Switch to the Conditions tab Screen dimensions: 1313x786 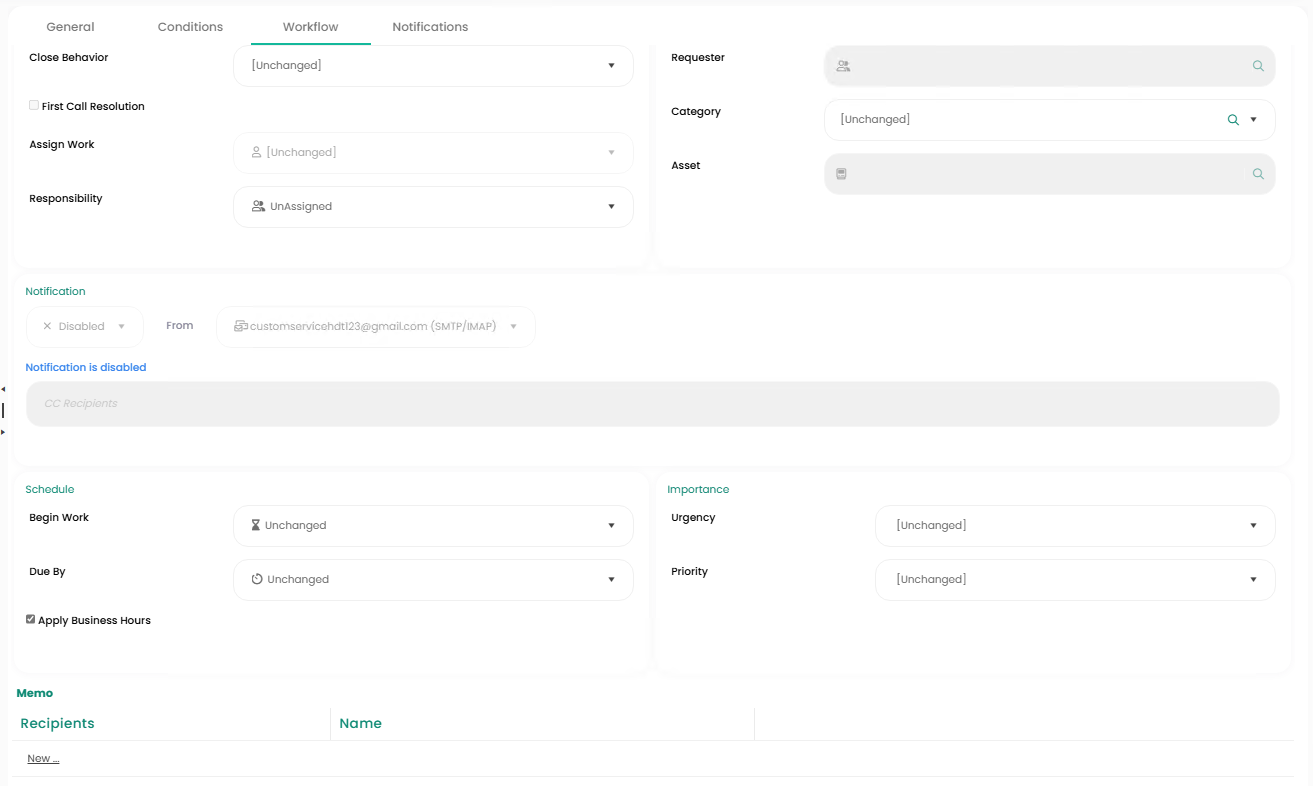click(190, 27)
